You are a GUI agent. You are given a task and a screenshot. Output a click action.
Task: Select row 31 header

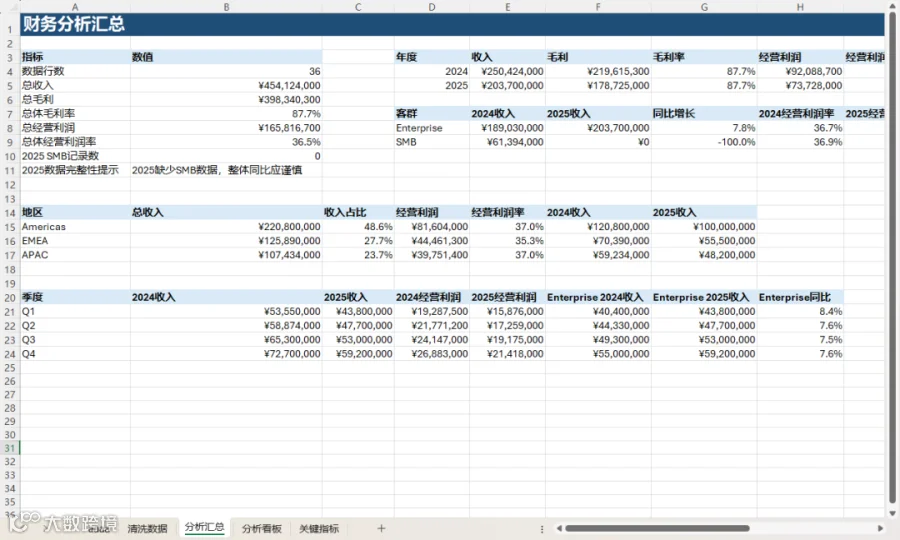(x=10, y=448)
